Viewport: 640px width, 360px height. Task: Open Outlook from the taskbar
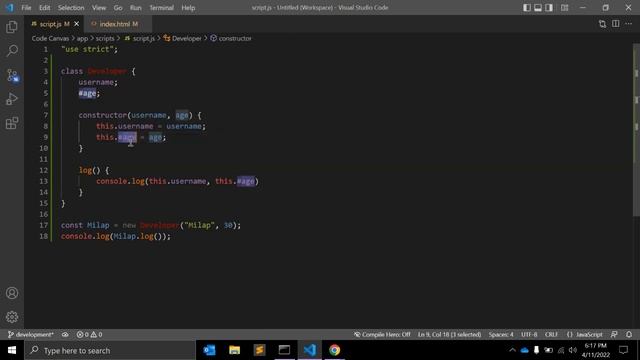pyautogui.click(x=209, y=350)
